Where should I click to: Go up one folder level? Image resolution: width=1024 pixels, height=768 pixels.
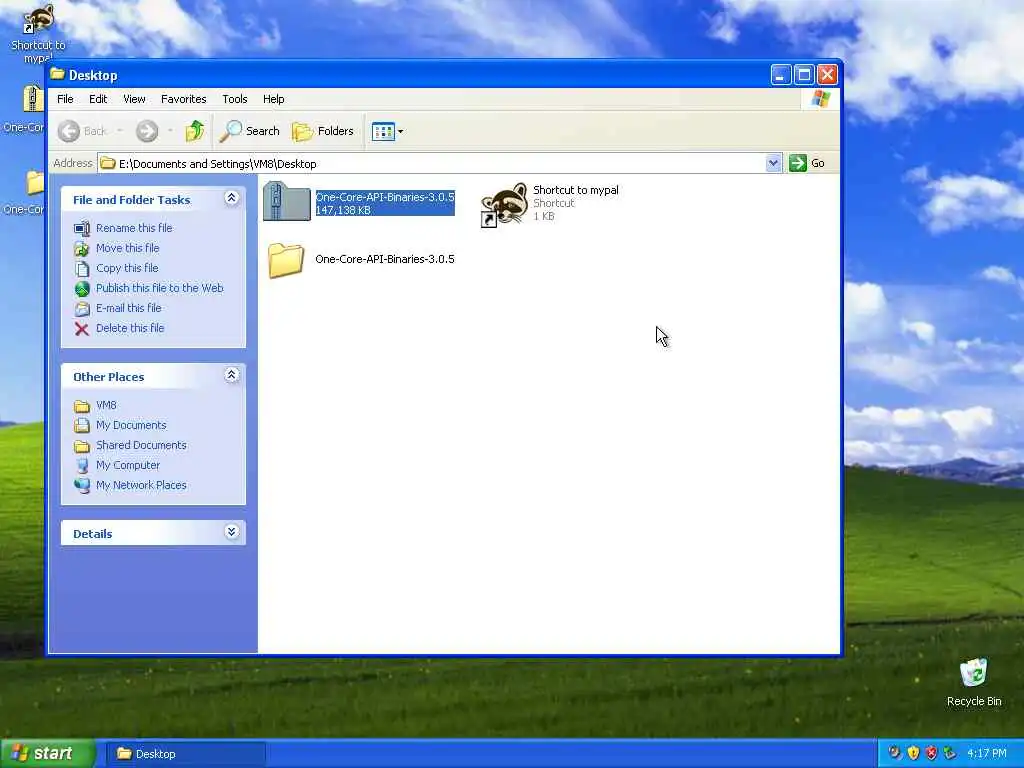tap(194, 131)
